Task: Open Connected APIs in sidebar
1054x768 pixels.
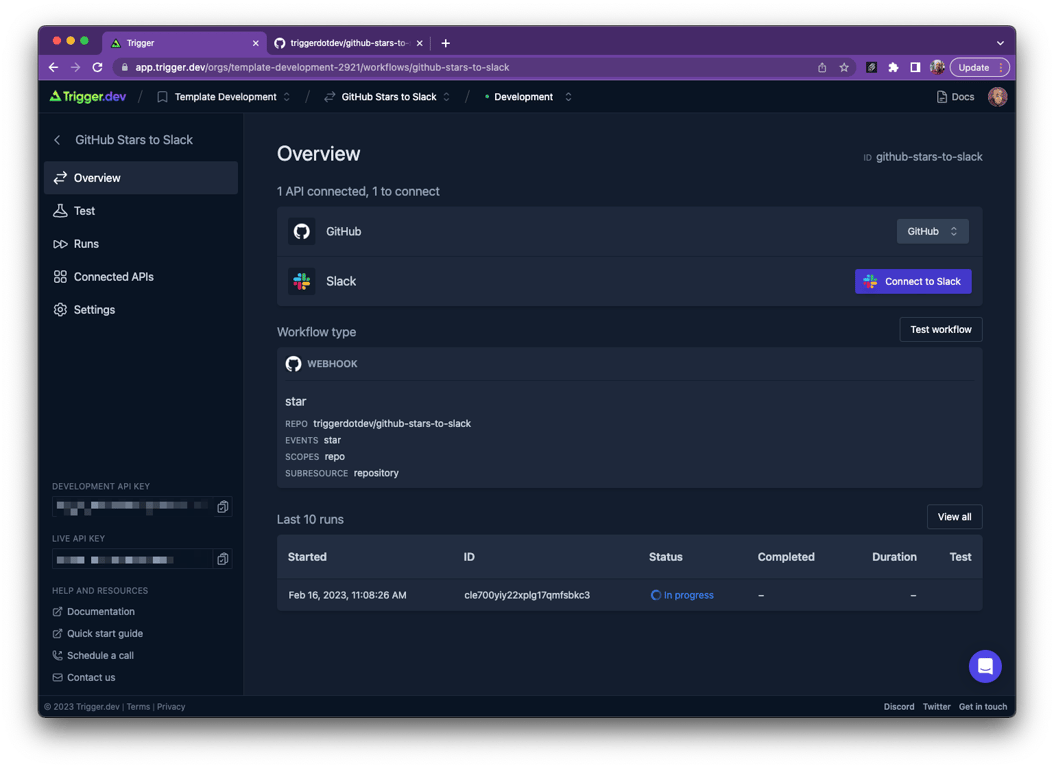Action: (140, 277)
